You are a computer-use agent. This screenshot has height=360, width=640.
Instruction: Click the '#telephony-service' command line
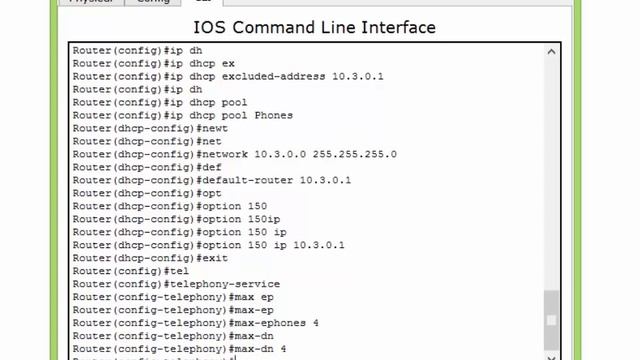[176, 284]
